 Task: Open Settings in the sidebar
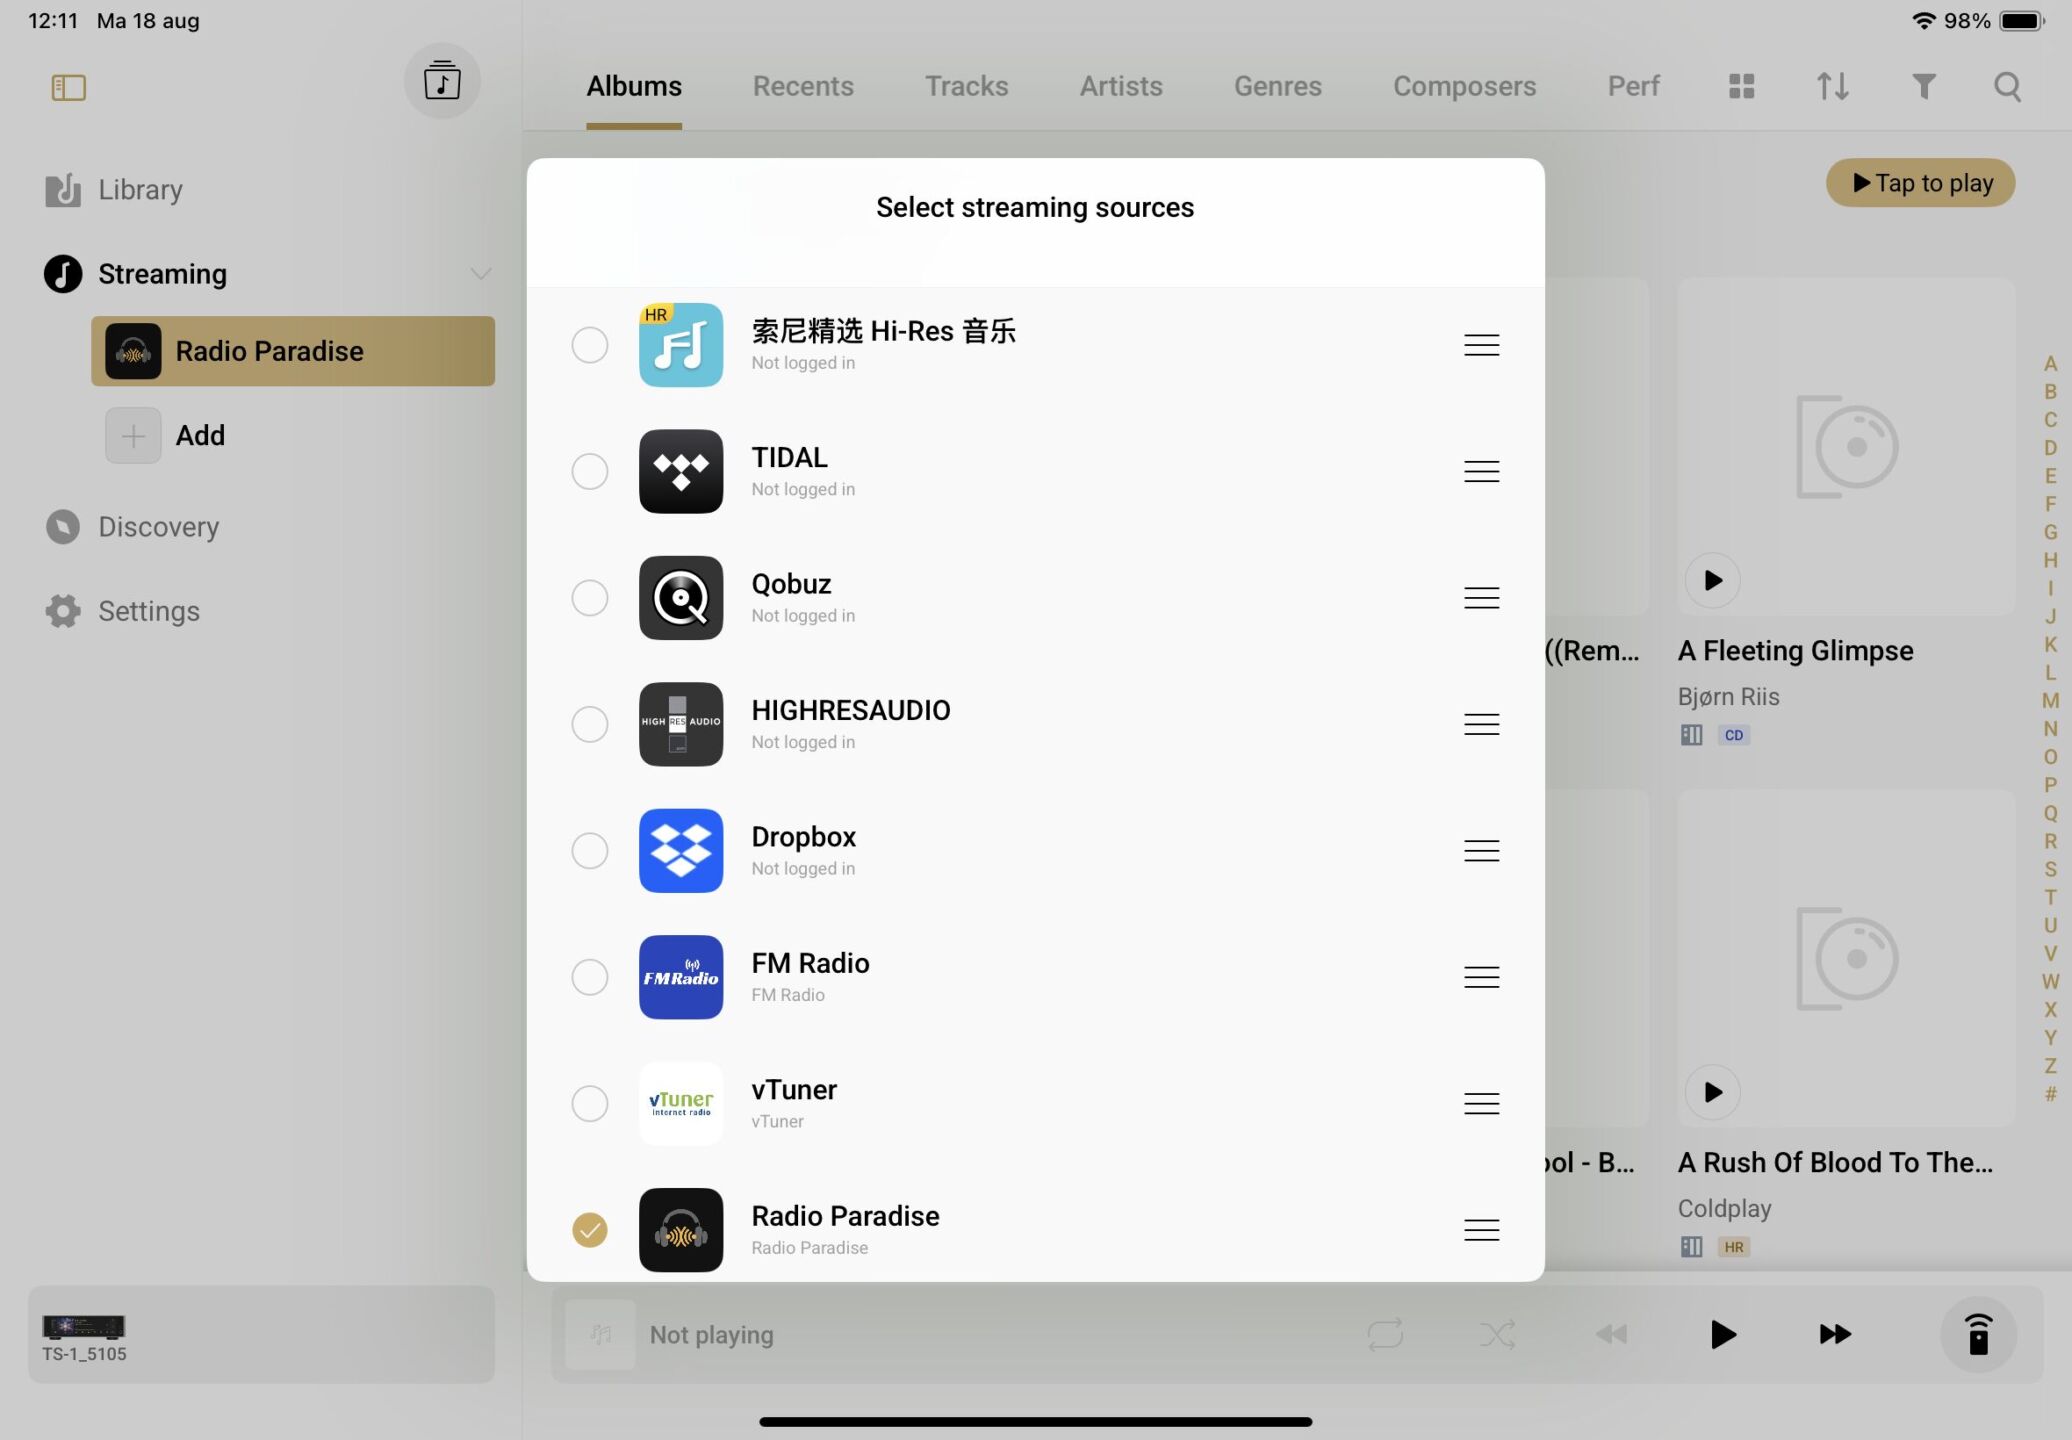pos(122,611)
